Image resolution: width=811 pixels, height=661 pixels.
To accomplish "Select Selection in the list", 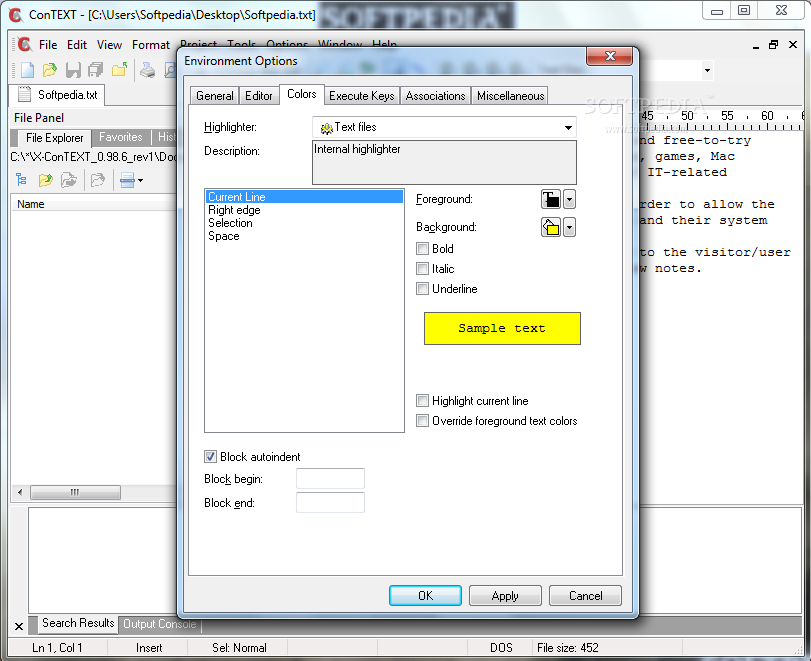I will coord(304,223).
